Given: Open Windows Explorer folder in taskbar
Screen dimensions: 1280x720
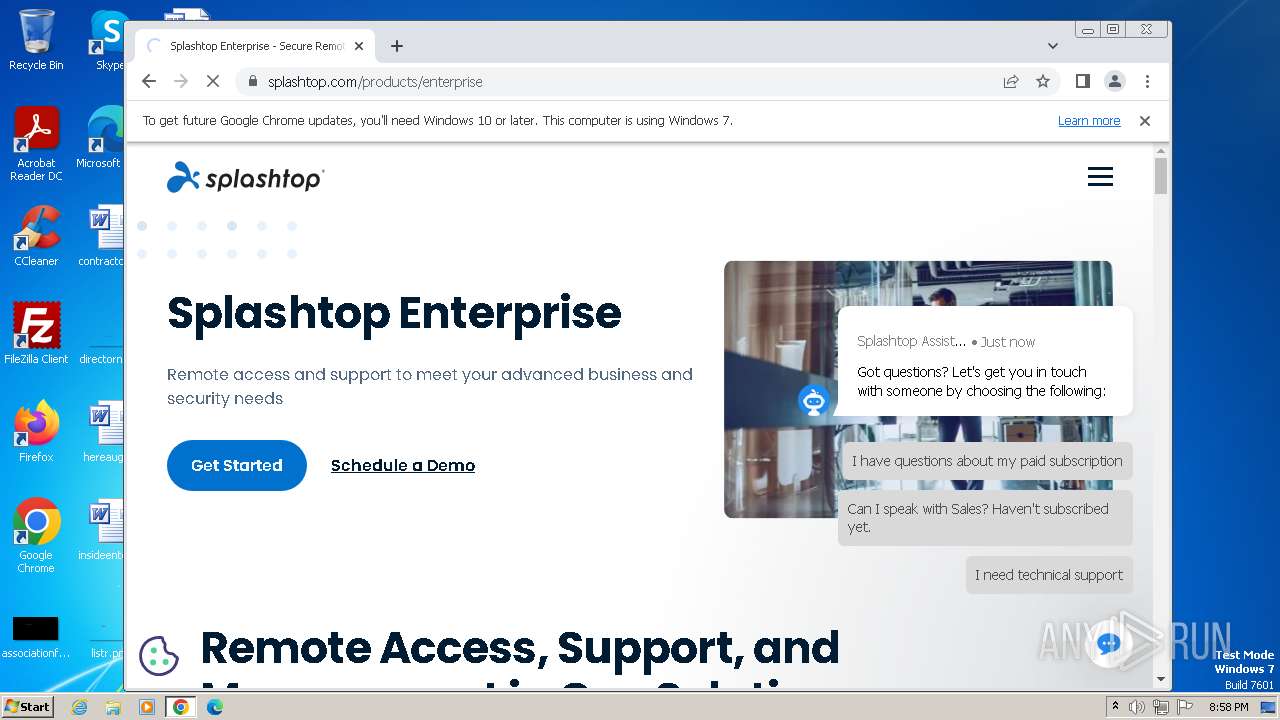Looking at the screenshot, I should [113, 707].
